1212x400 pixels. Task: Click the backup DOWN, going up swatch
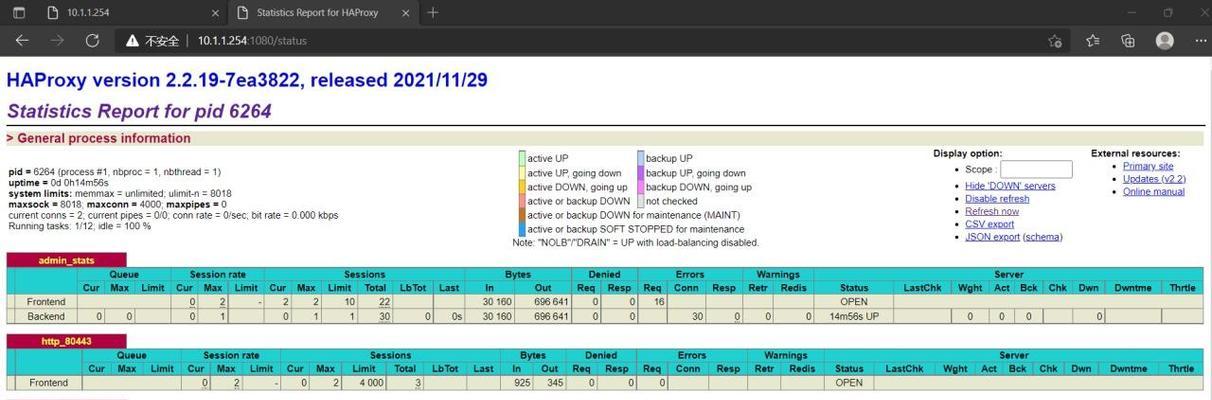640,187
